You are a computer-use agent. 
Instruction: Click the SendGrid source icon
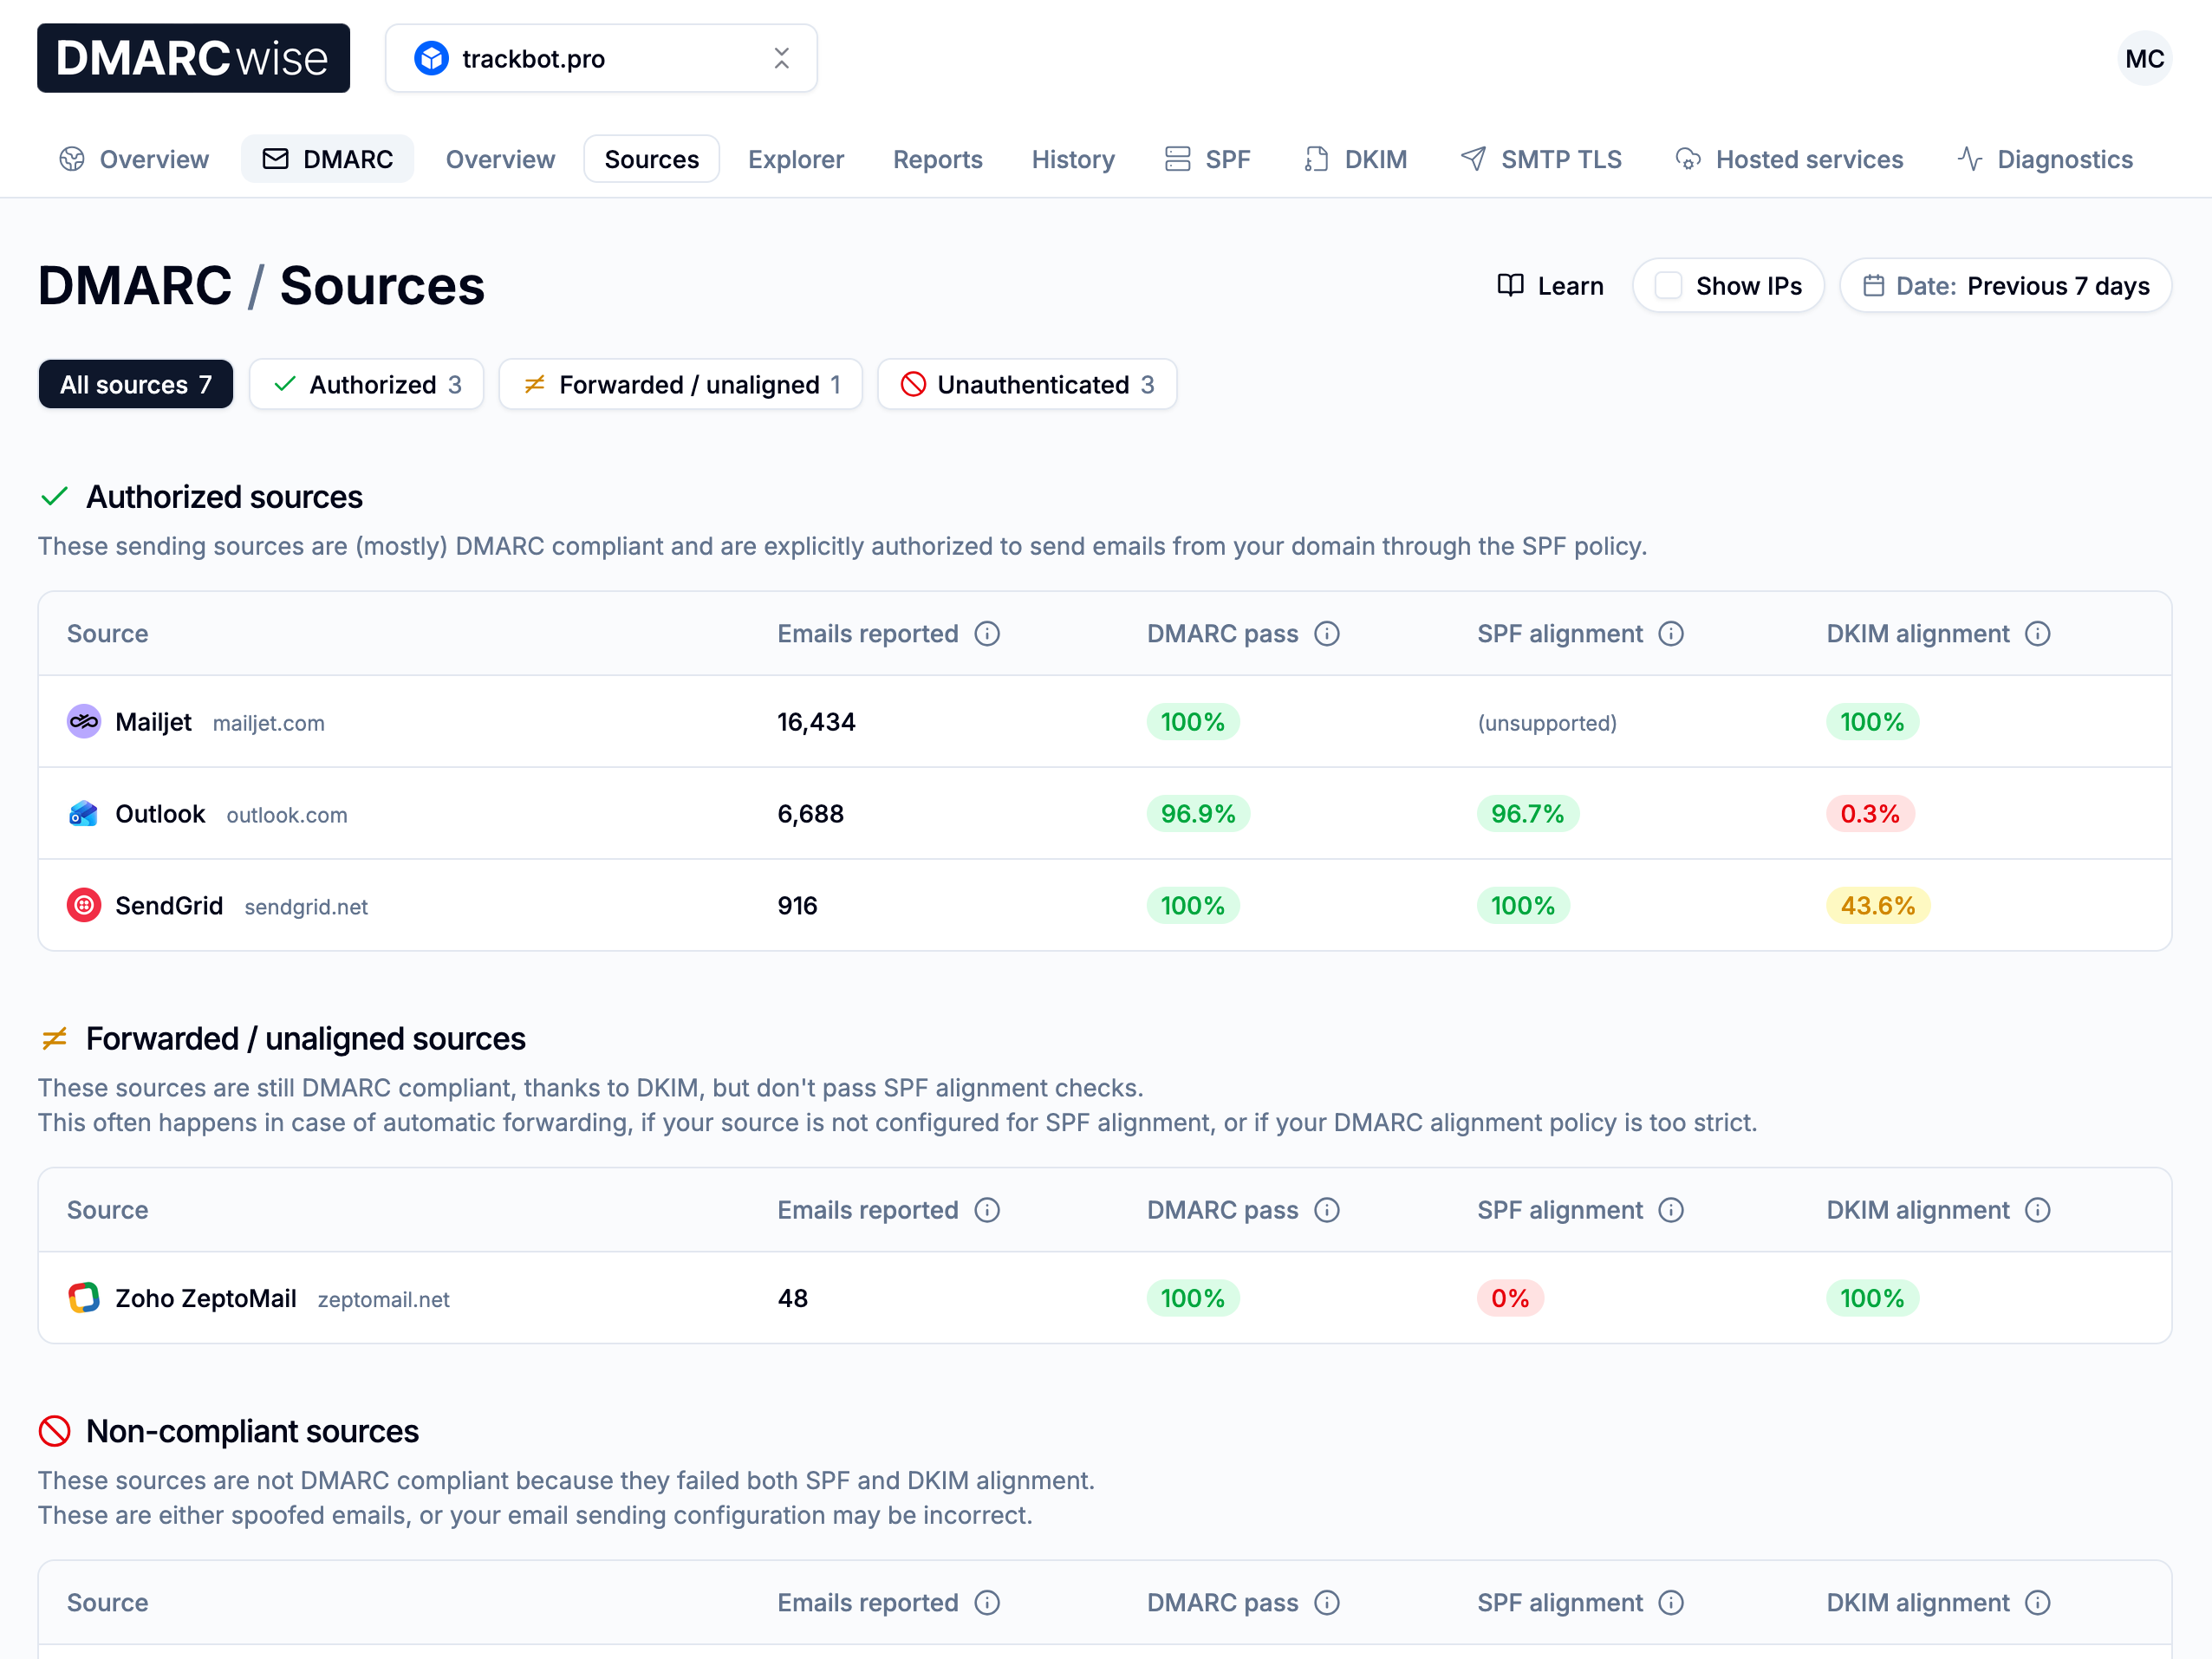point(84,906)
